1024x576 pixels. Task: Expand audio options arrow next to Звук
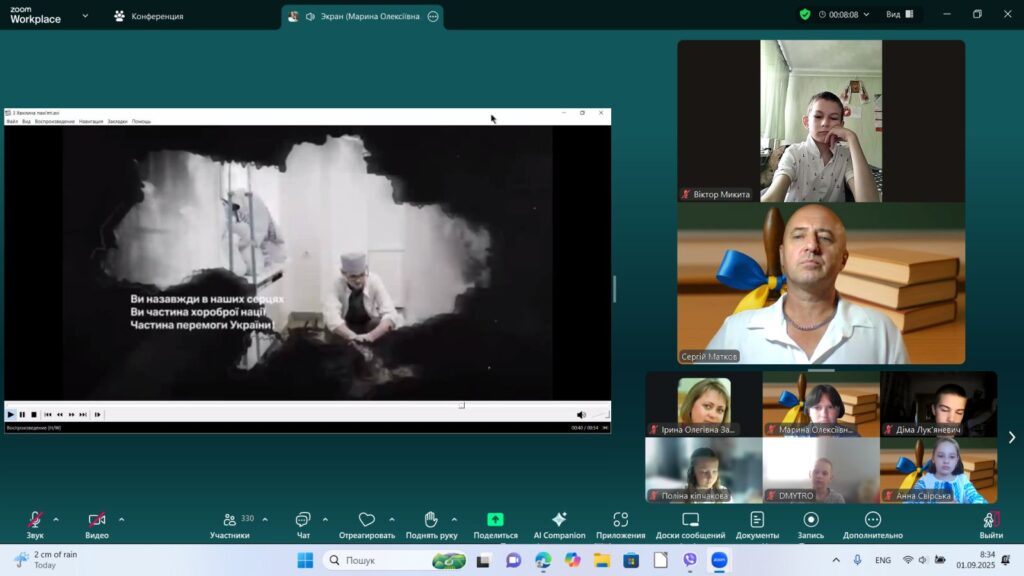tap(56, 520)
